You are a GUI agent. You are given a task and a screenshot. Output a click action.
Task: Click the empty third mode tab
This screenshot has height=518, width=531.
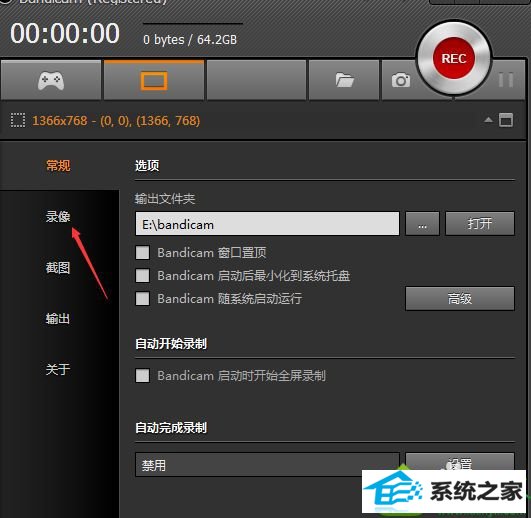coord(256,81)
